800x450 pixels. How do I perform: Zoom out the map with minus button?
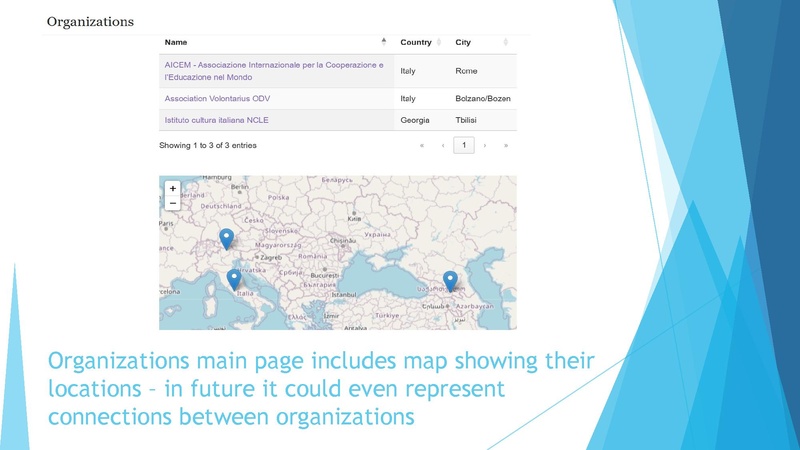coord(173,203)
